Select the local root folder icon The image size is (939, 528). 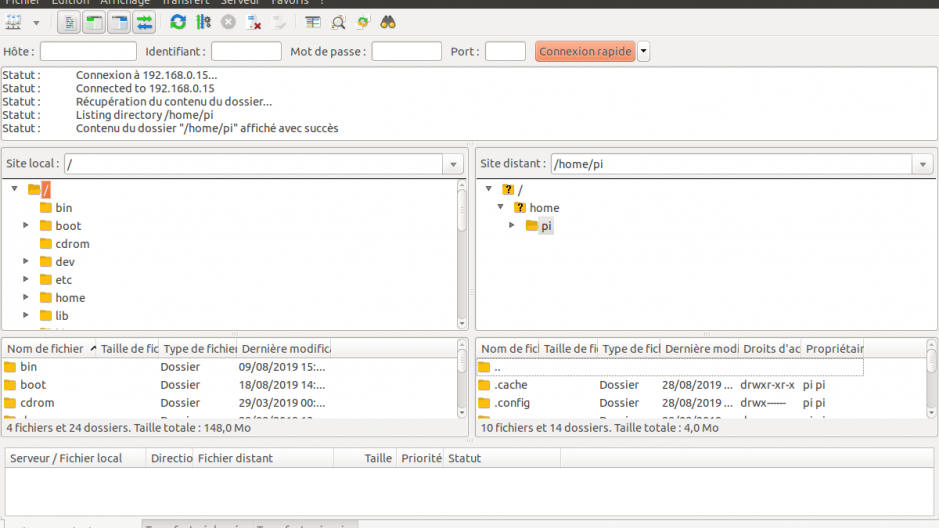(x=34, y=190)
